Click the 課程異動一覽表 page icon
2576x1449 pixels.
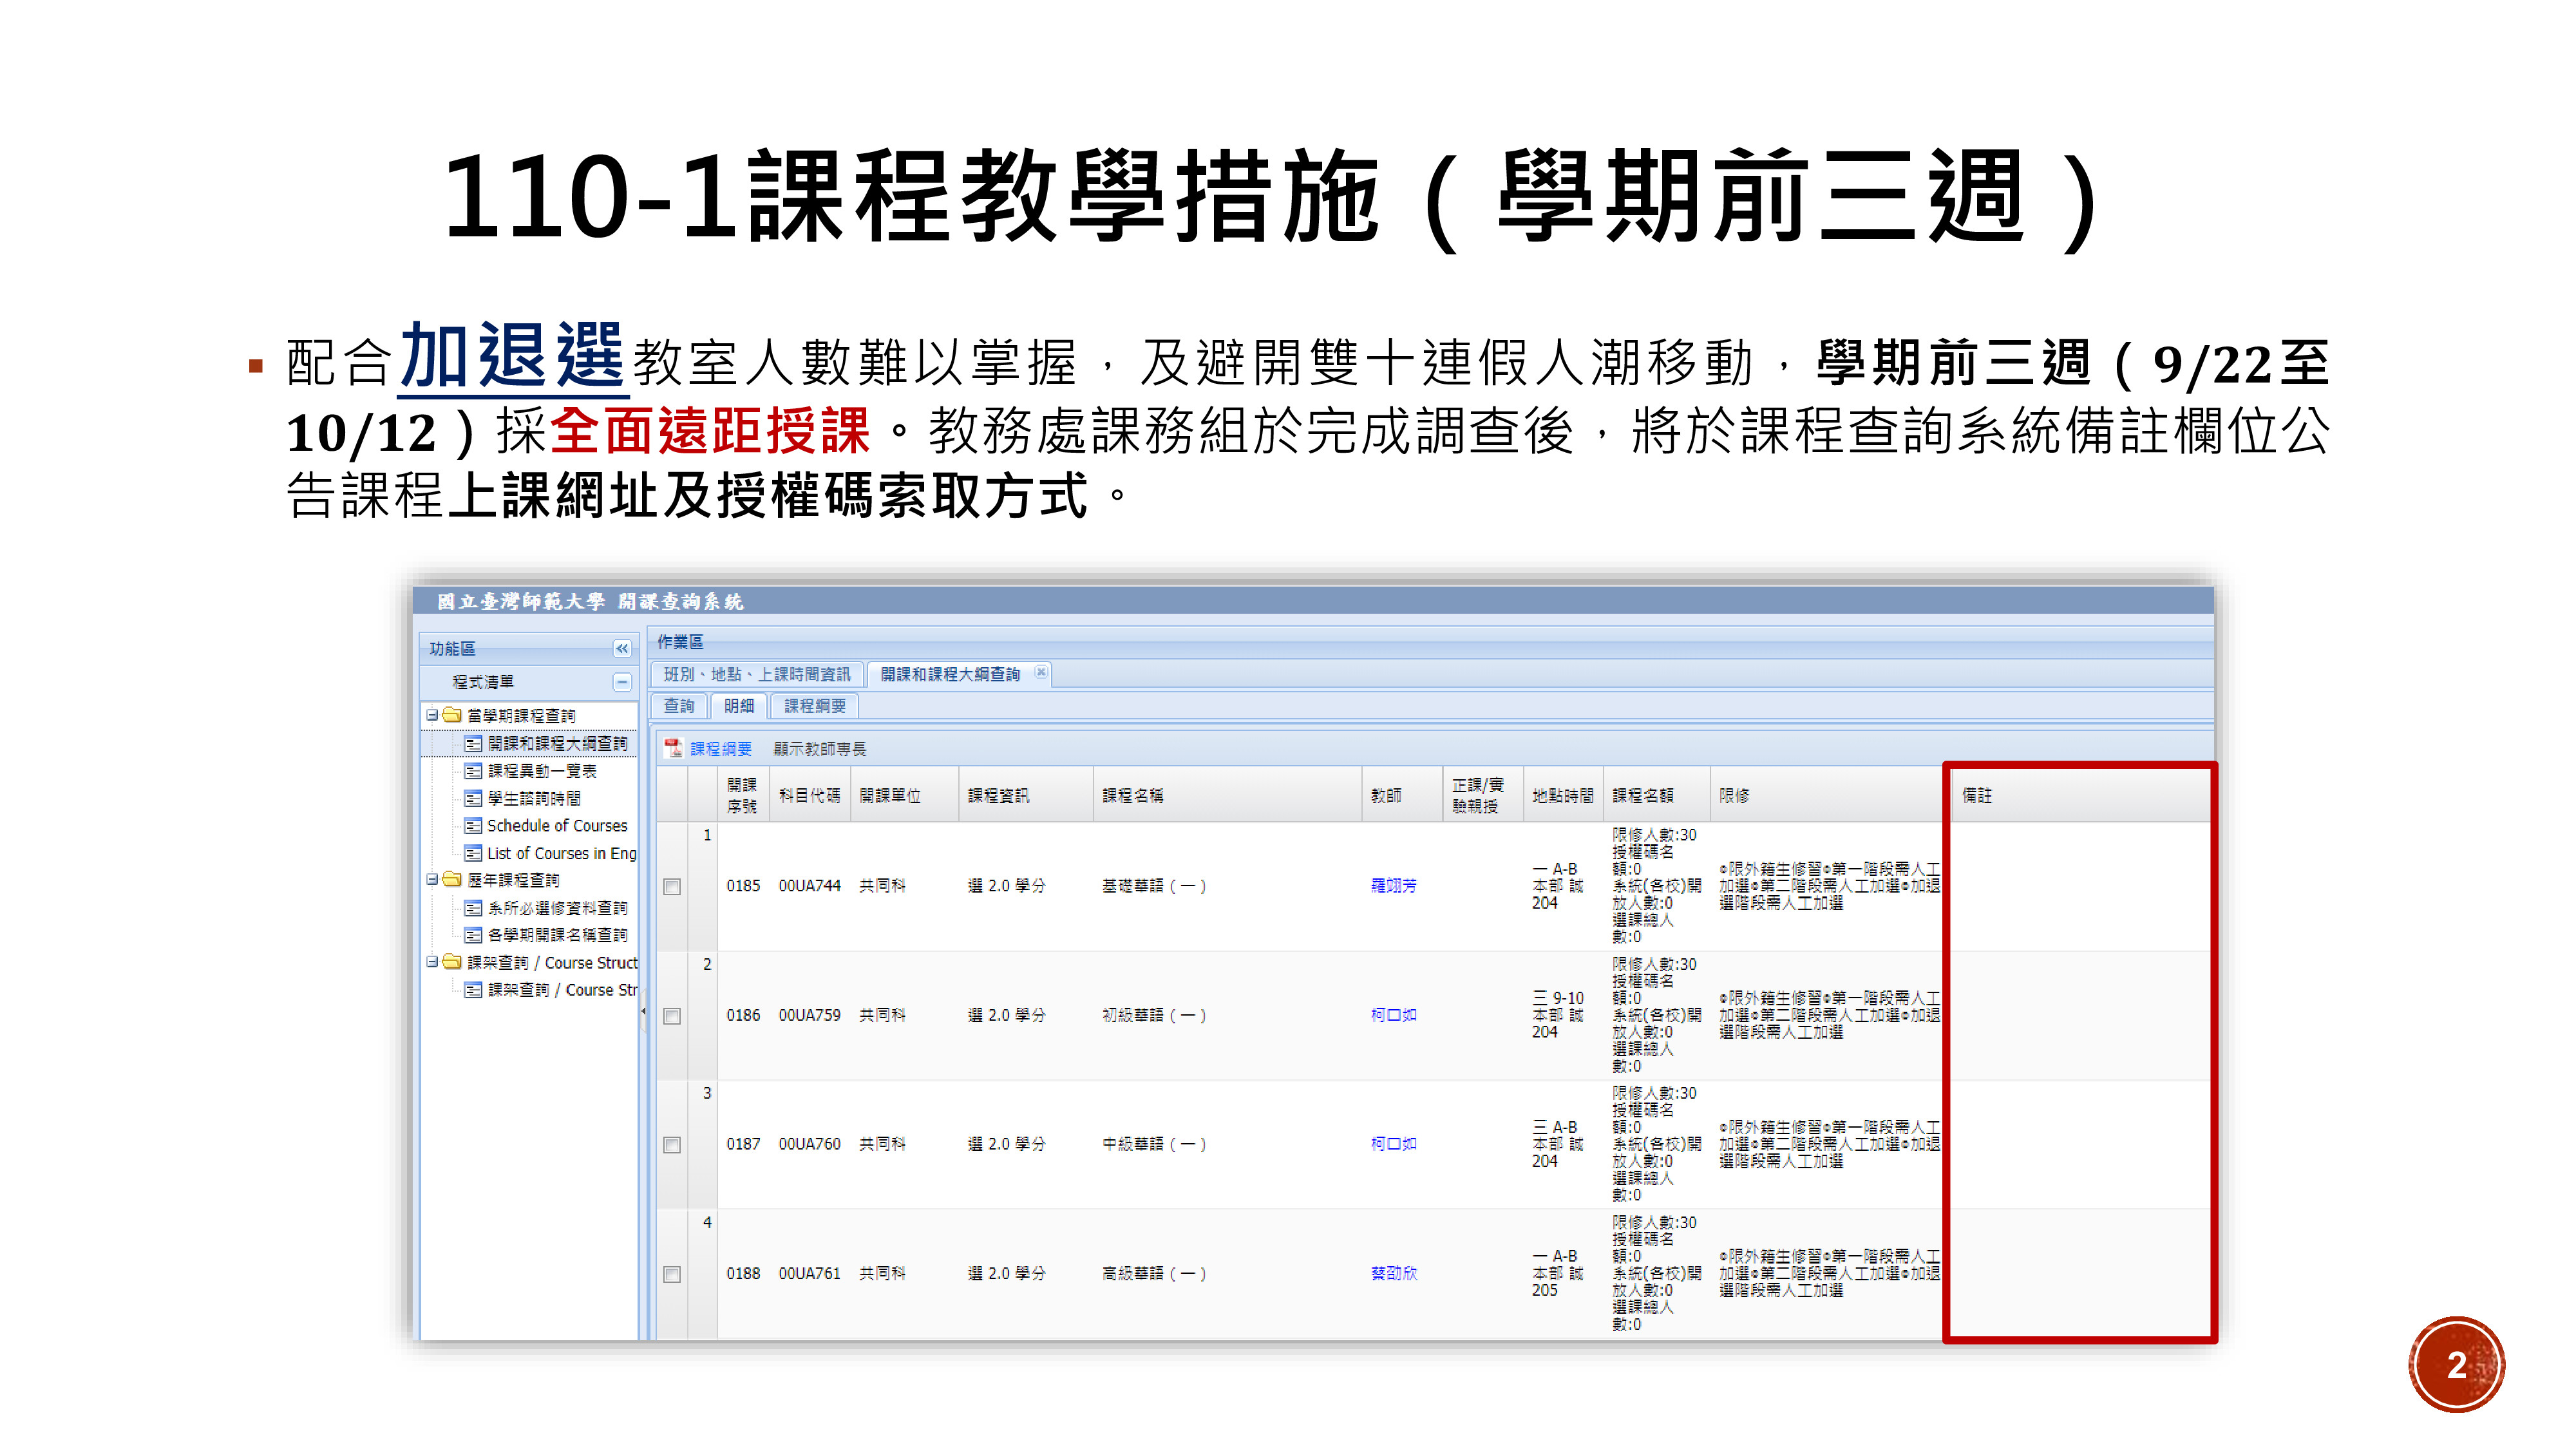473,771
